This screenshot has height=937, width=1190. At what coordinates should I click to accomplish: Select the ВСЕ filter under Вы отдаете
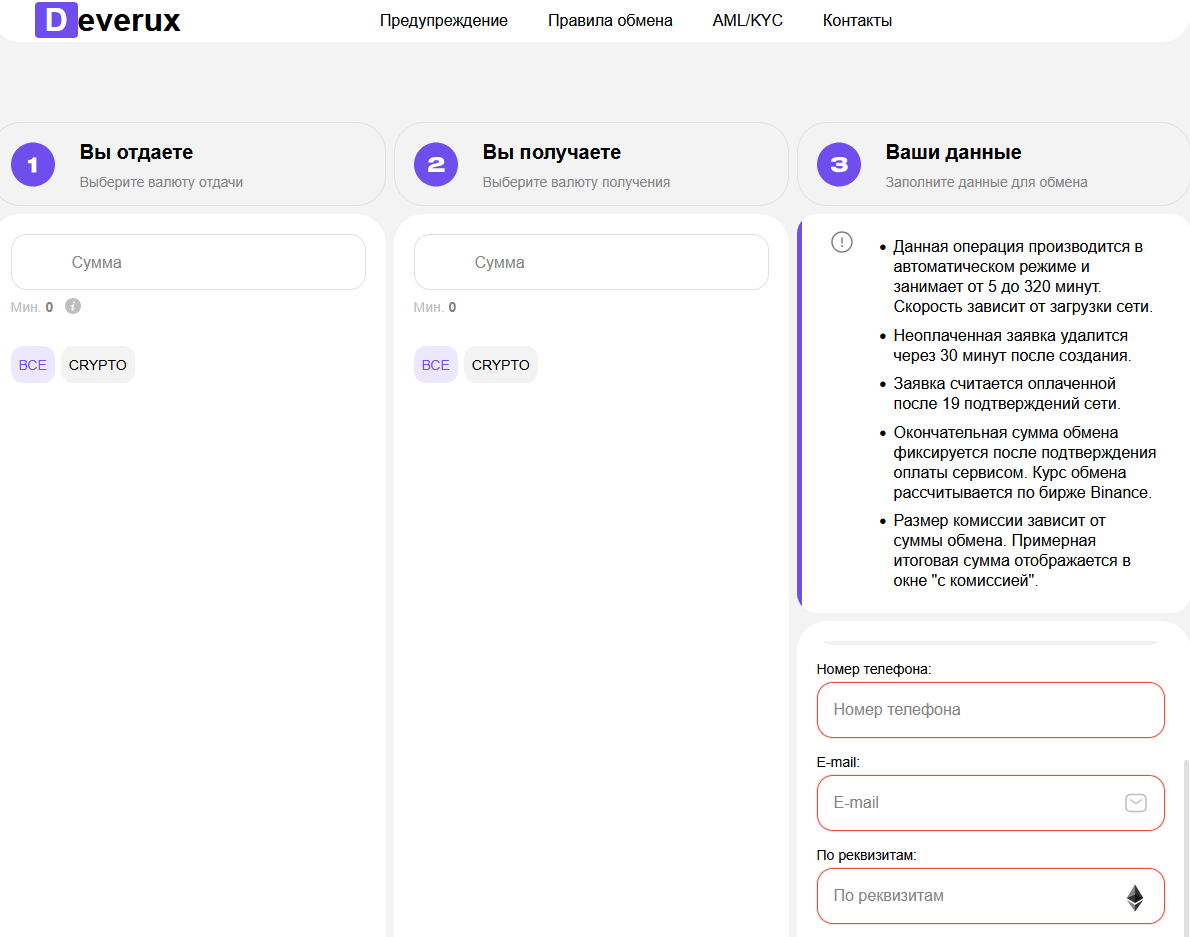(33, 365)
